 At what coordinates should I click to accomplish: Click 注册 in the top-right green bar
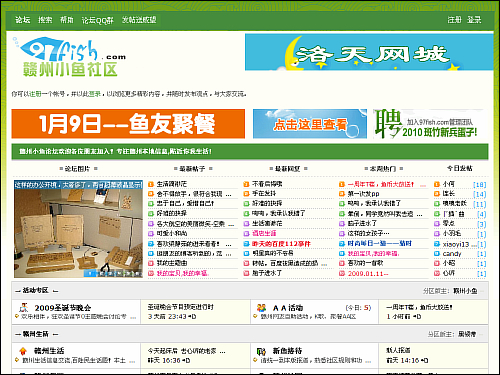(x=454, y=20)
